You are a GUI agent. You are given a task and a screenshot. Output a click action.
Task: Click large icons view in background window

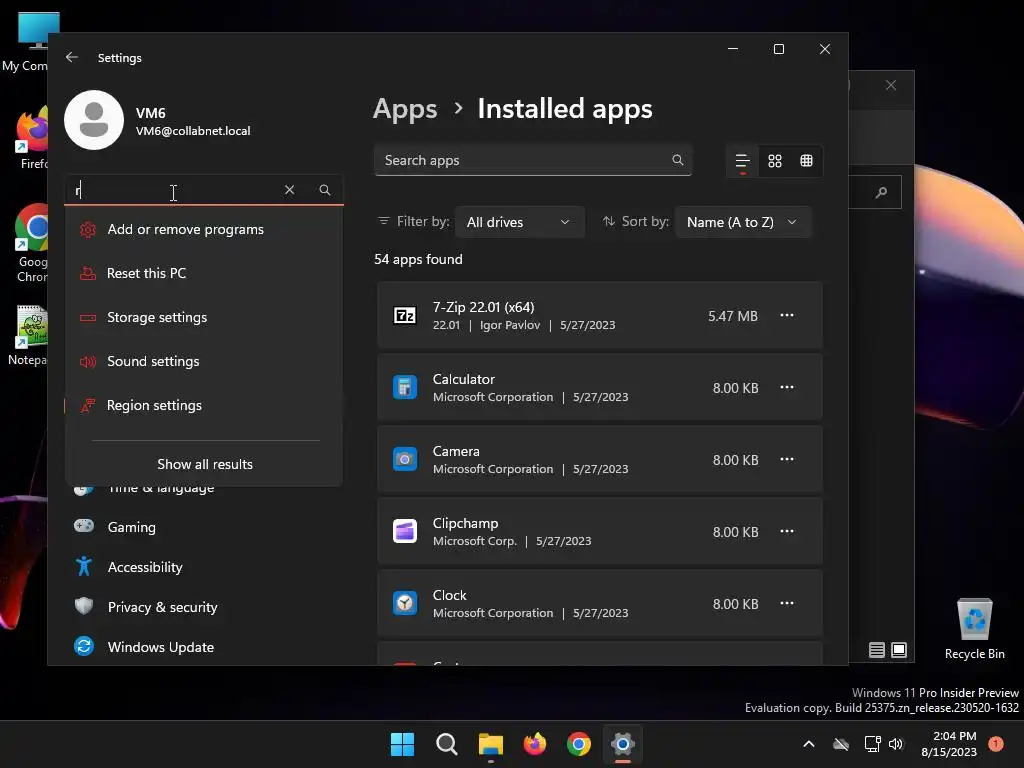click(x=899, y=650)
